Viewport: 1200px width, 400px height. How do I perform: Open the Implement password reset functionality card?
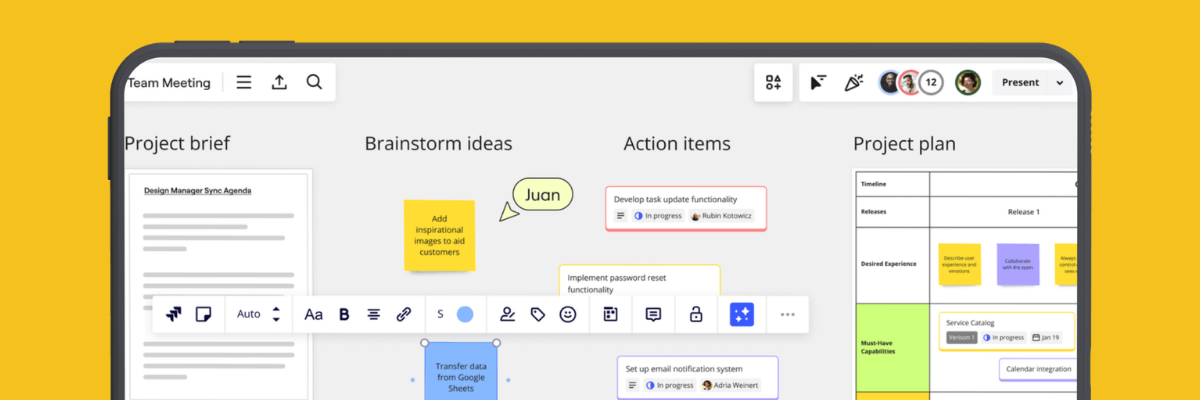(639, 281)
